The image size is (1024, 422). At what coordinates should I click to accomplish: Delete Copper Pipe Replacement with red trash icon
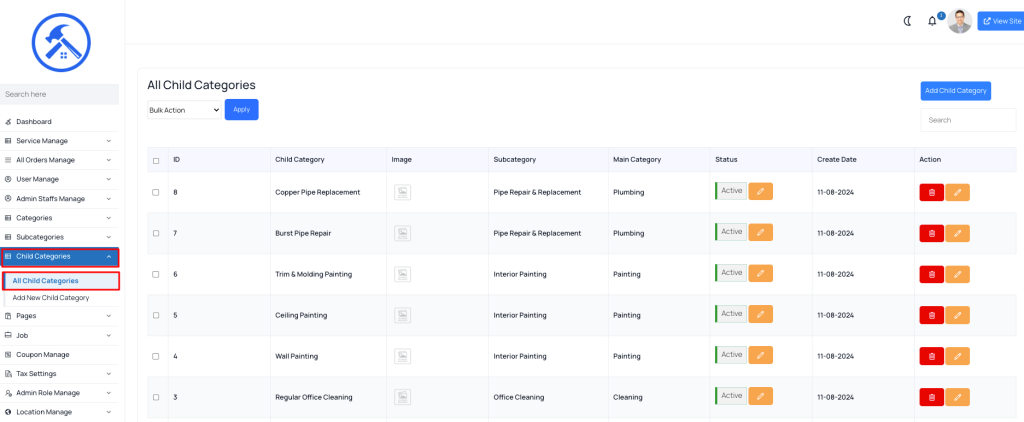coord(932,193)
